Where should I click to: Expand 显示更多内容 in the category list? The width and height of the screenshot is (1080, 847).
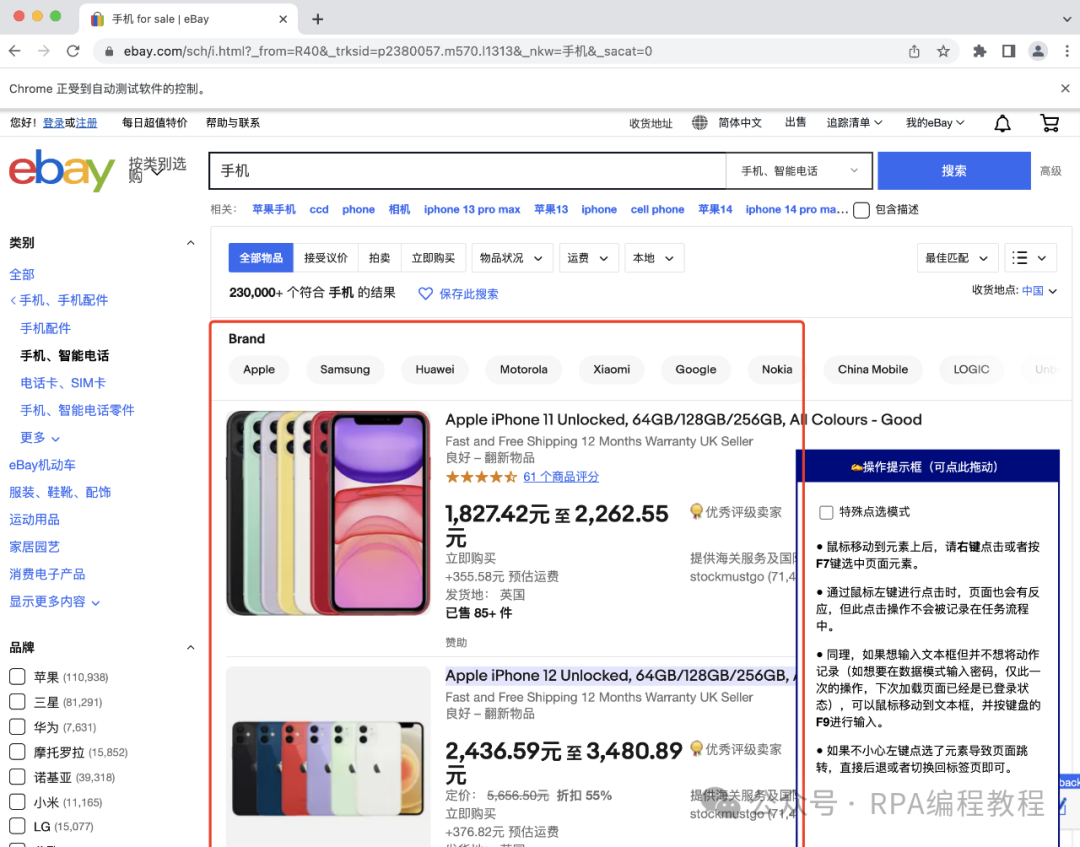click(54, 602)
